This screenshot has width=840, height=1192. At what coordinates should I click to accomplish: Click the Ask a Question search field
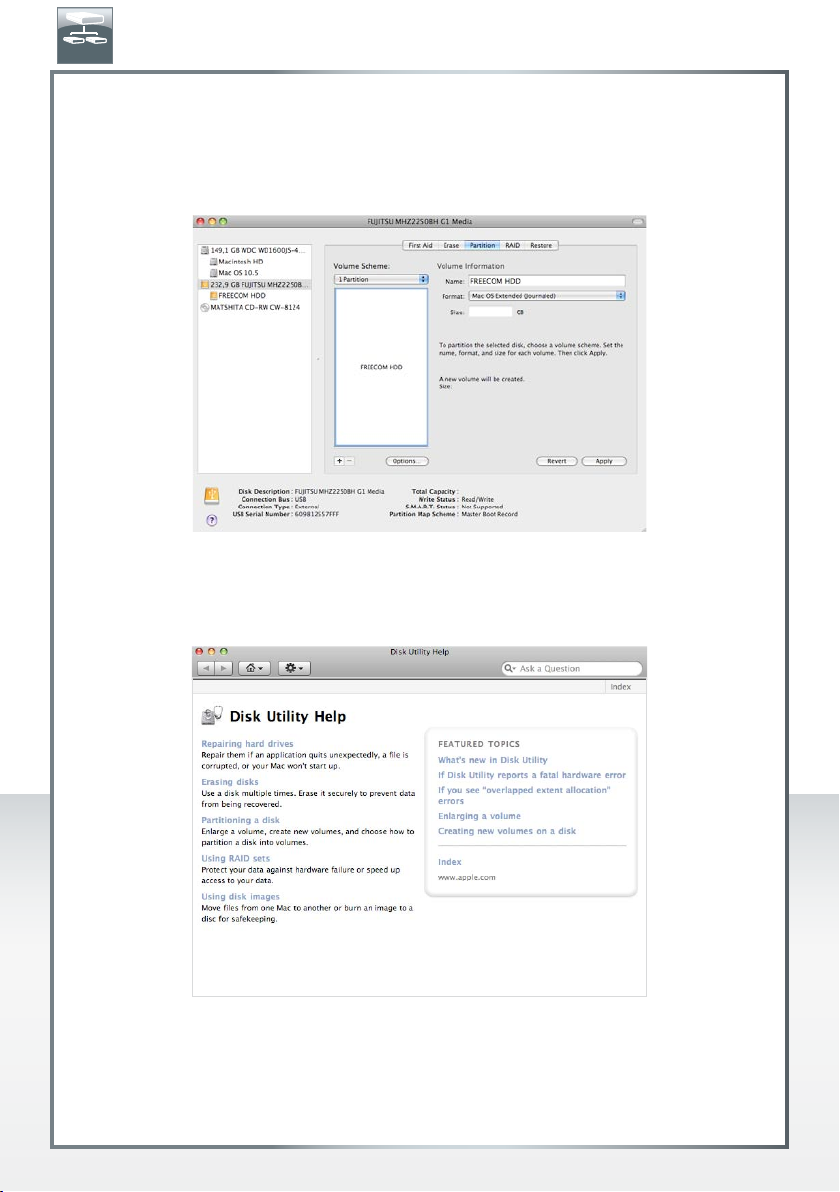pyautogui.click(x=572, y=668)
